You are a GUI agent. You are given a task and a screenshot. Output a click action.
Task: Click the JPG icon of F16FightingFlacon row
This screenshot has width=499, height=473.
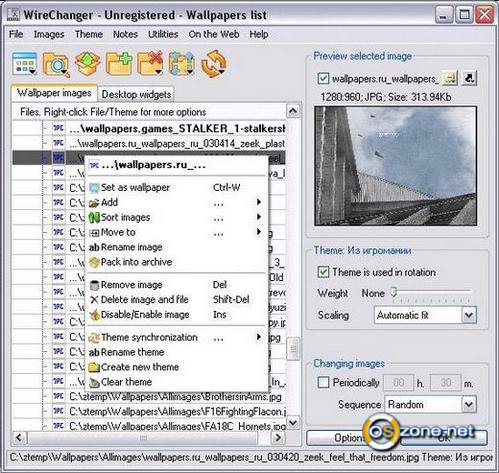pyautogui.click(x=59, y=411)
